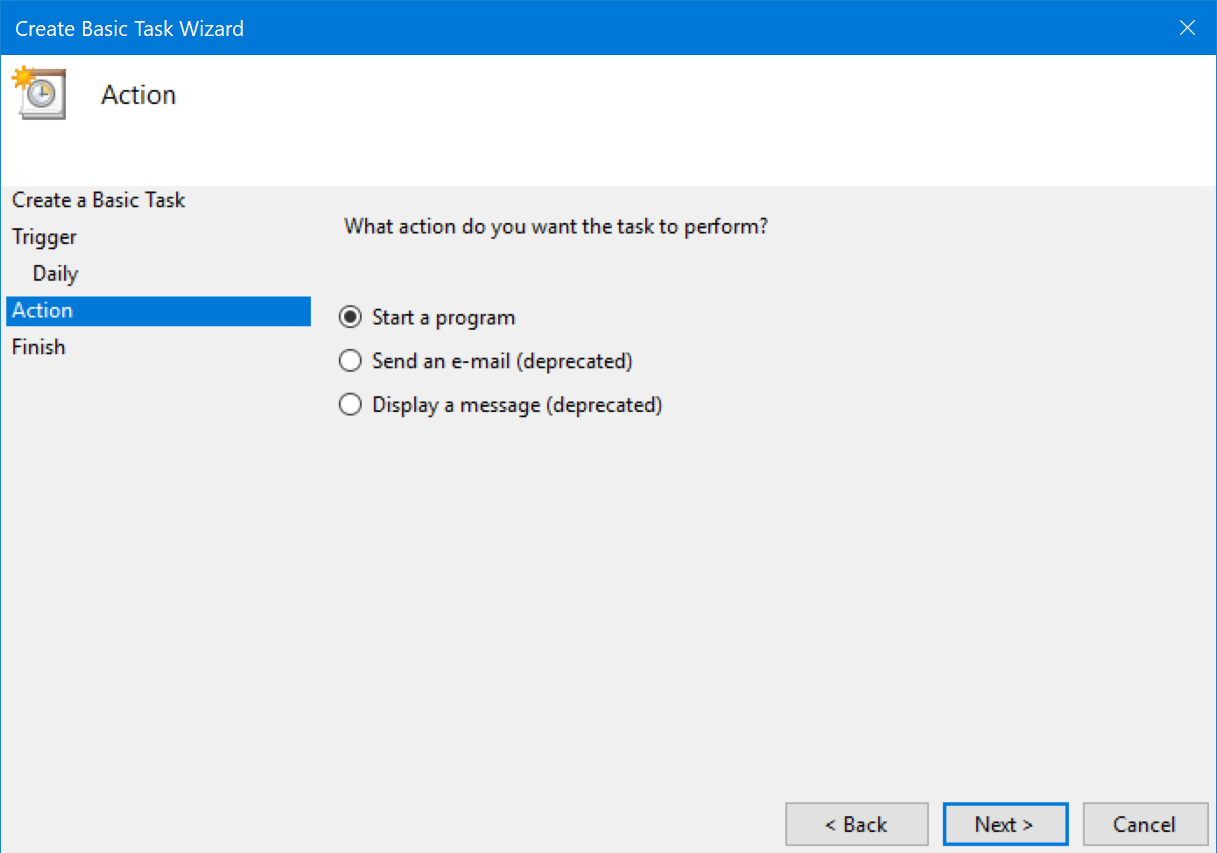Go to the Create a Basic Task step
Screen dimensions: 1217x853
(98, 200)
